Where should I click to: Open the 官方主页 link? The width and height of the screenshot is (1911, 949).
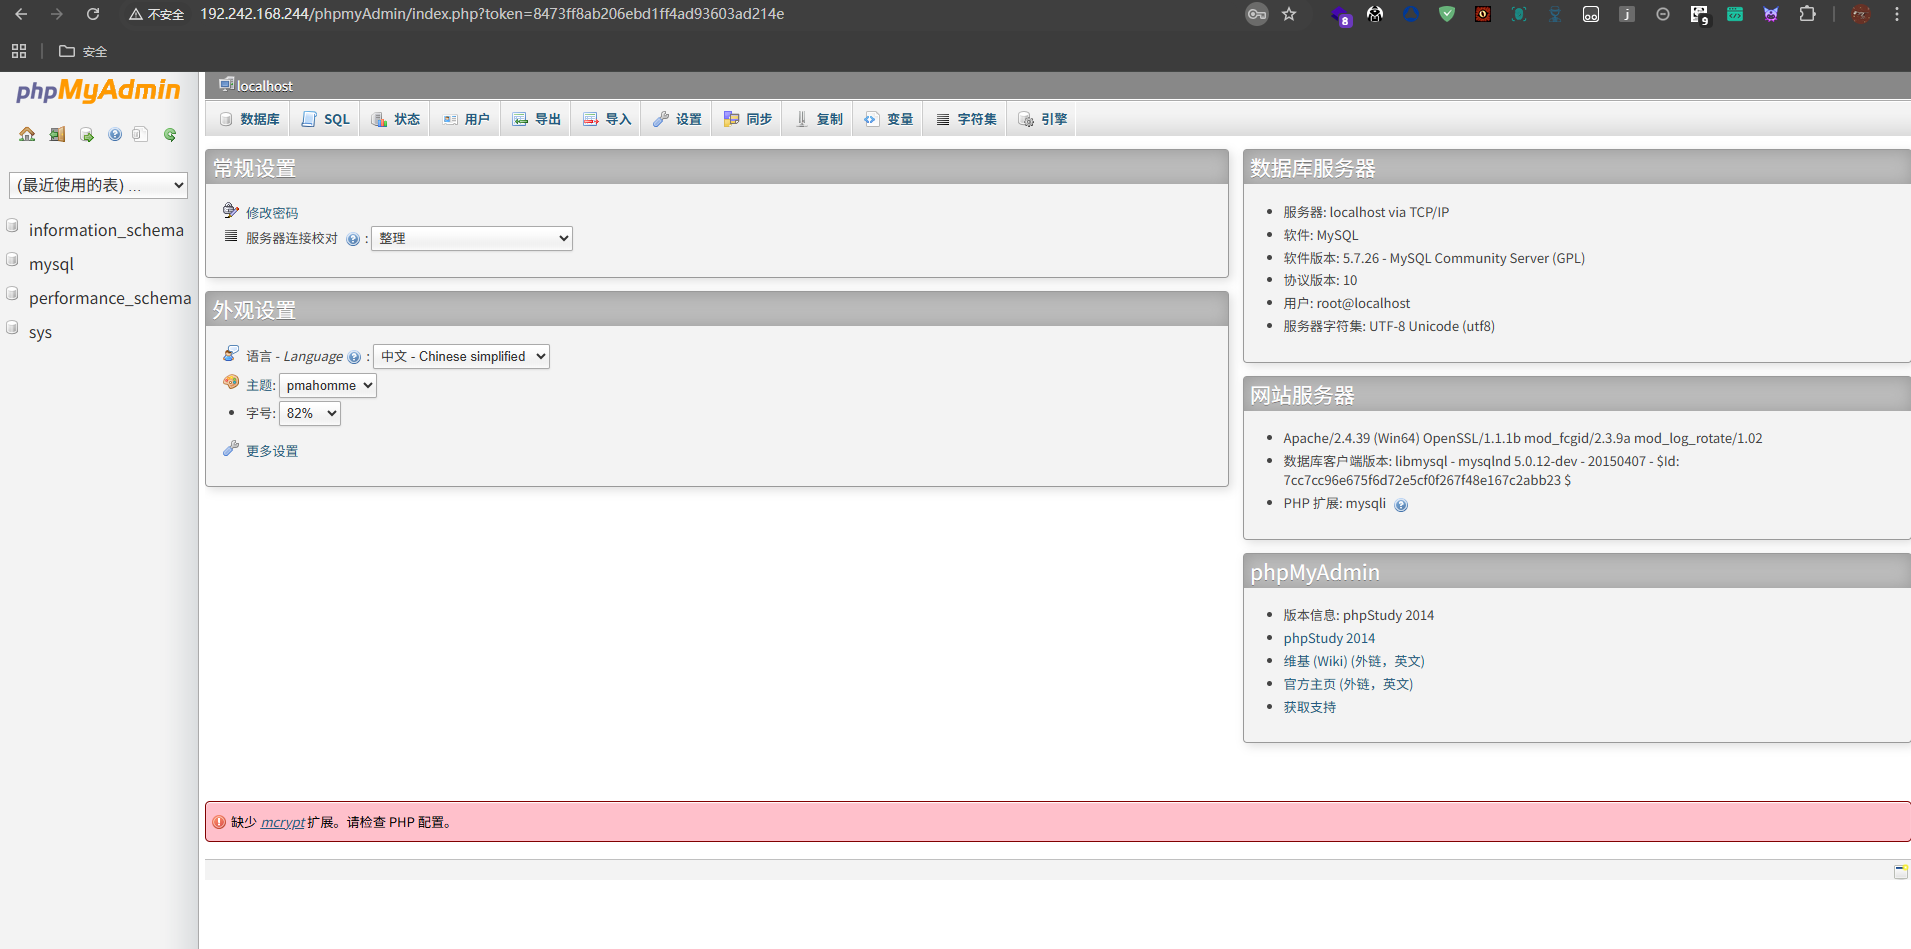tap(1348, 684)
